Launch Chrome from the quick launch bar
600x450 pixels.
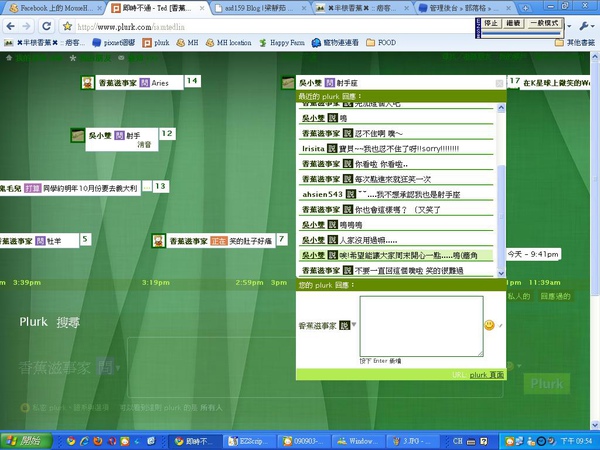pyautogui.click(x=70, y=441)
